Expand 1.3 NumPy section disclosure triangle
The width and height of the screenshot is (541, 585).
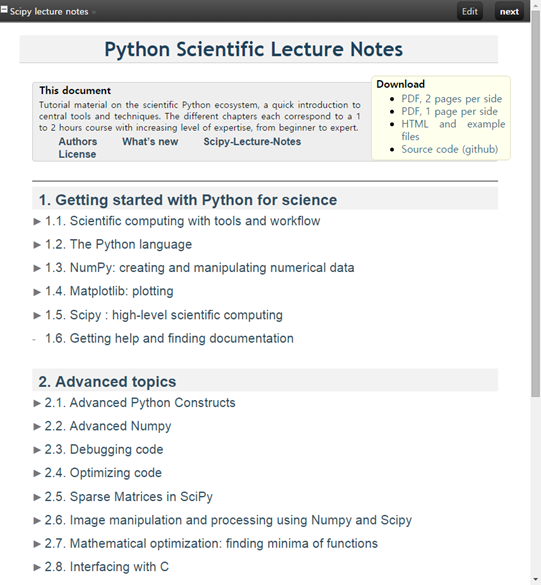[37, 268]
